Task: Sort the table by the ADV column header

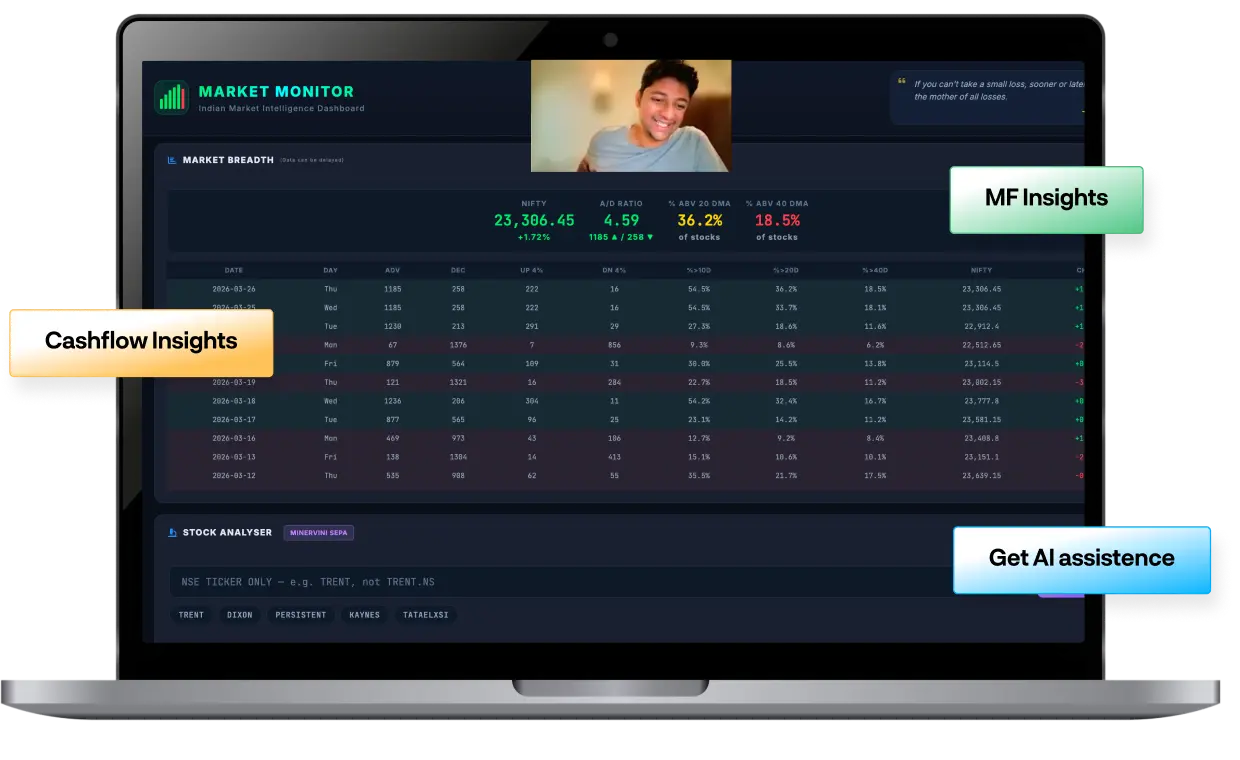Action: pos(392,270)
